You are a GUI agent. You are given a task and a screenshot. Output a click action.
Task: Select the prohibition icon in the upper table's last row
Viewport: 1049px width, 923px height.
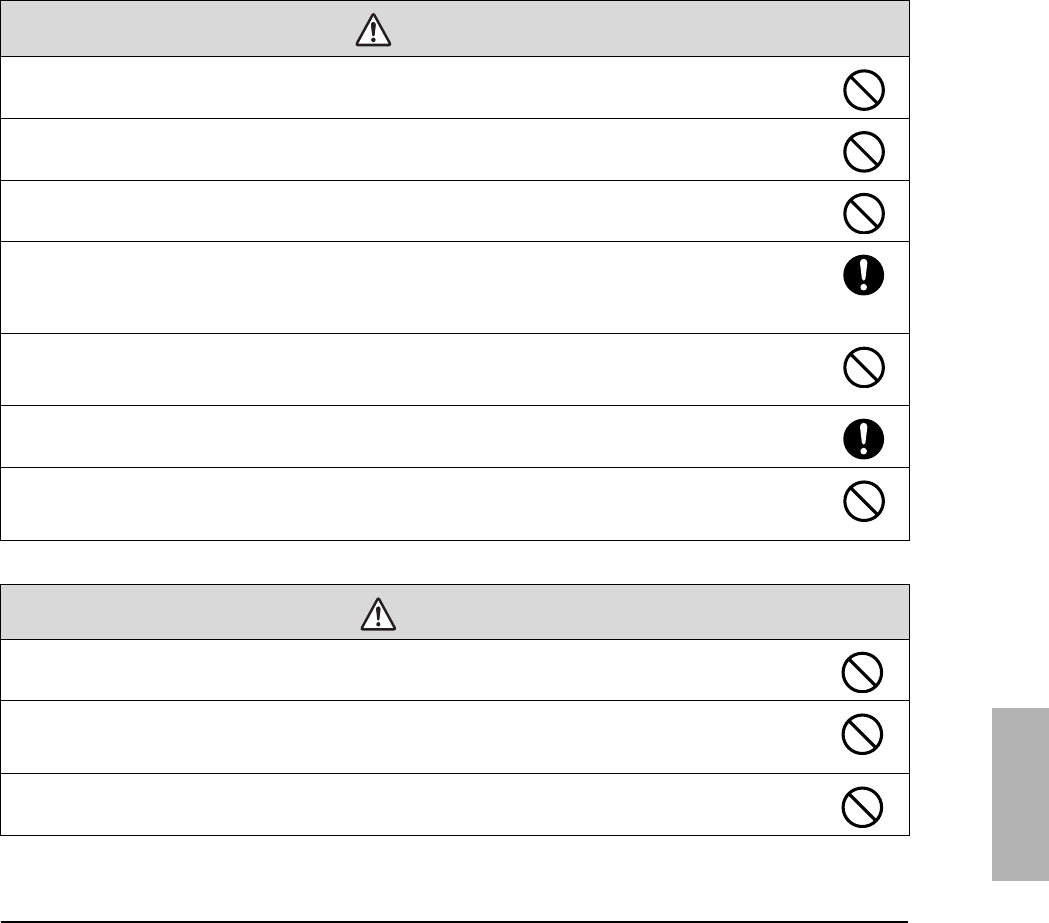coord(862,501)
